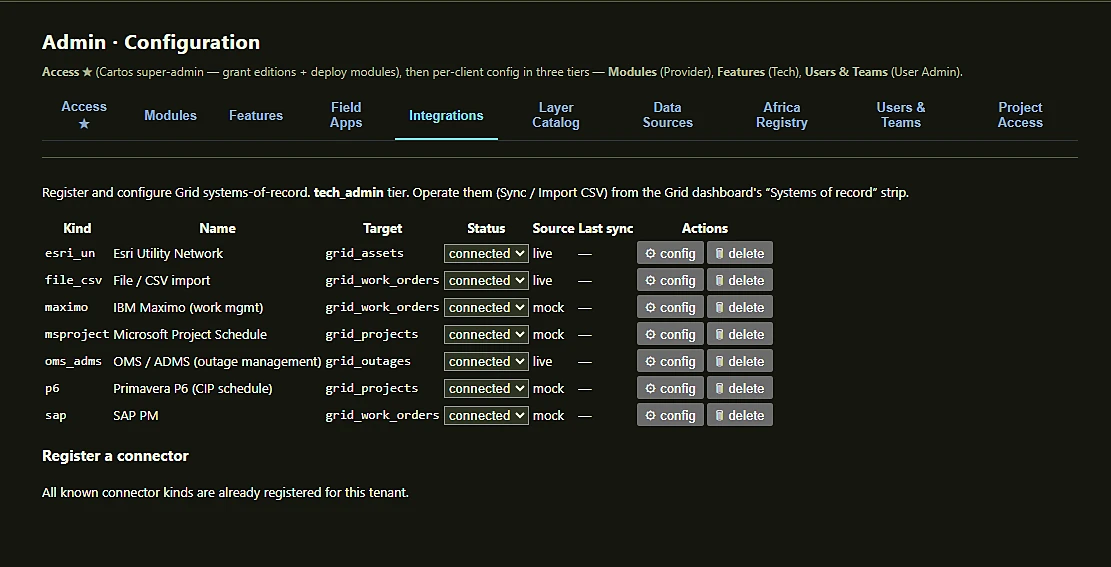Open config for Primavera P6 connector
The image size is (1111, 567).
click(670, 388)
